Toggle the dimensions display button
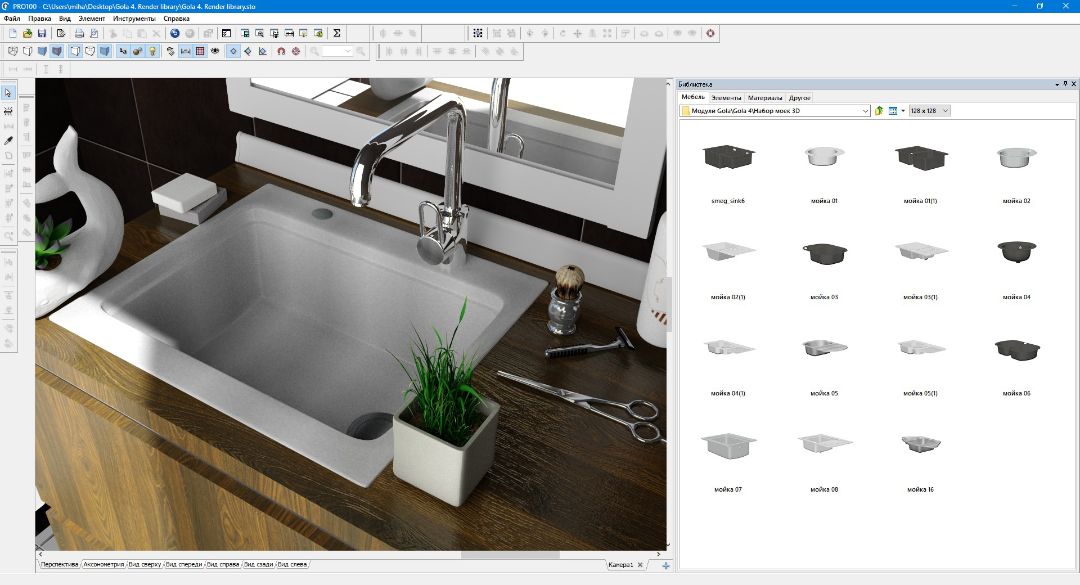 pos(185,50)
